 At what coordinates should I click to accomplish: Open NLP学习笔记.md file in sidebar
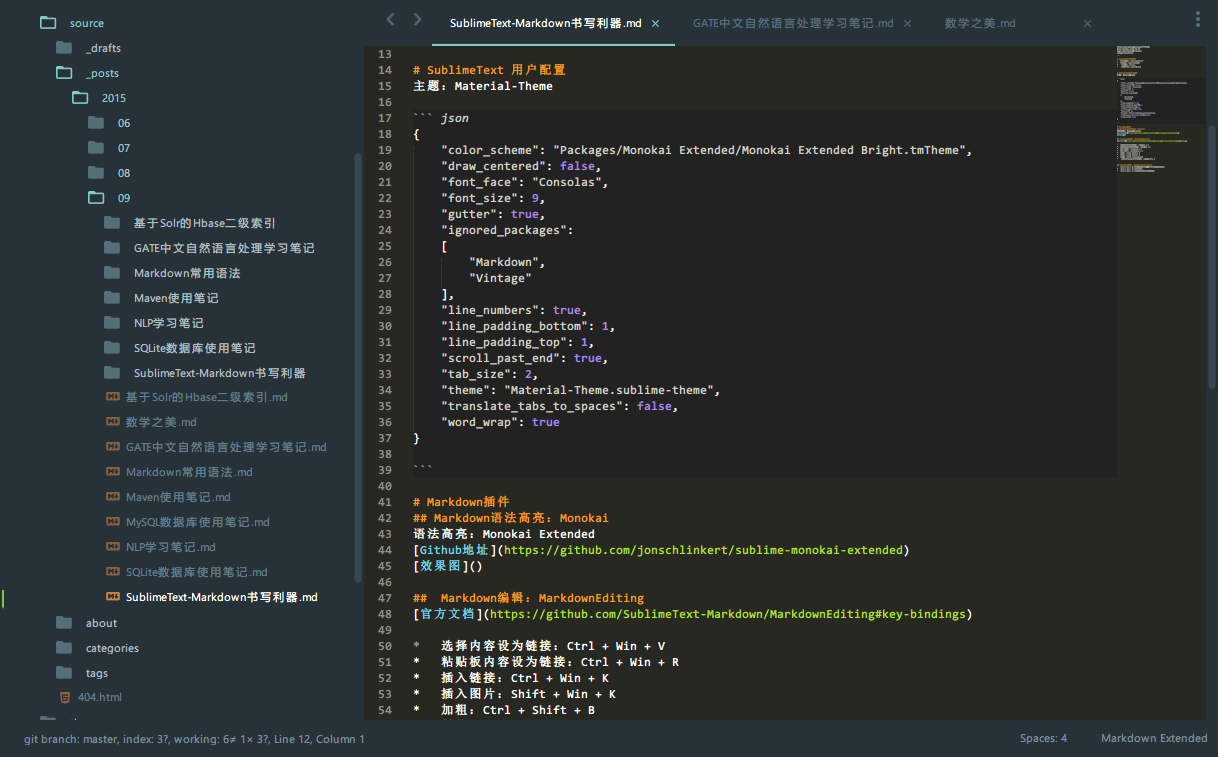point(170,547)
